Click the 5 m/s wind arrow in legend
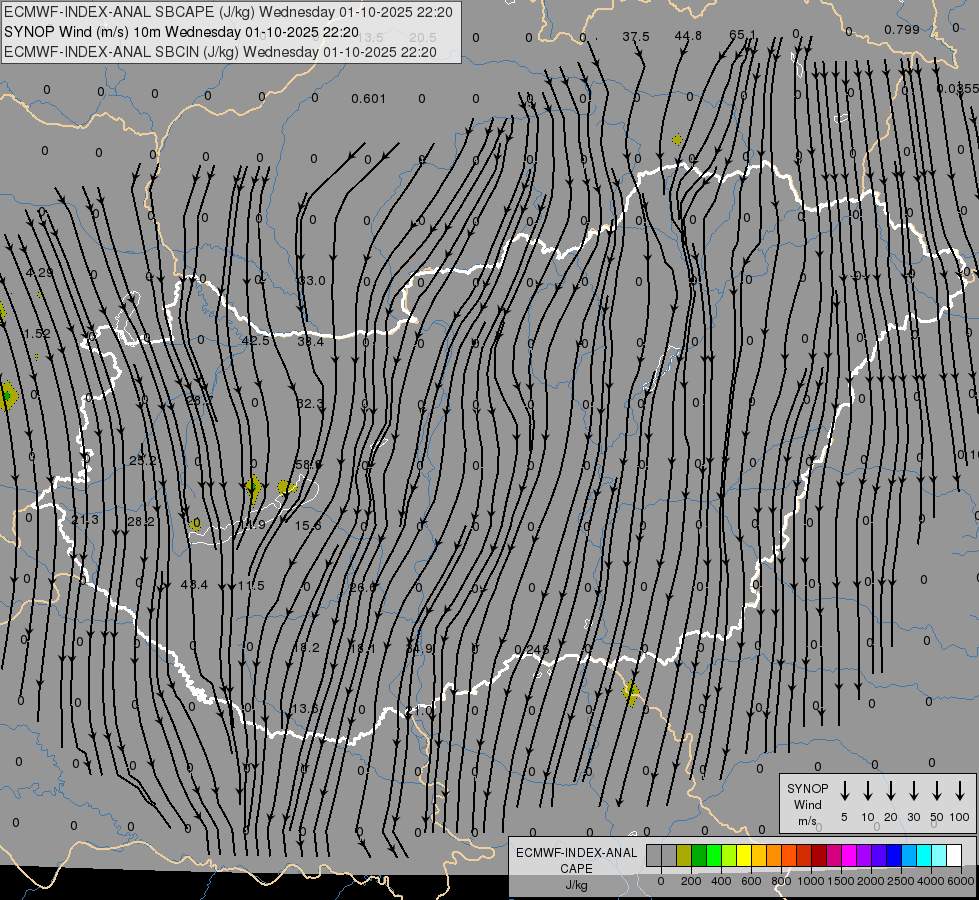Image resolution: width=979 pixels, height=900 pixels. 845,791
